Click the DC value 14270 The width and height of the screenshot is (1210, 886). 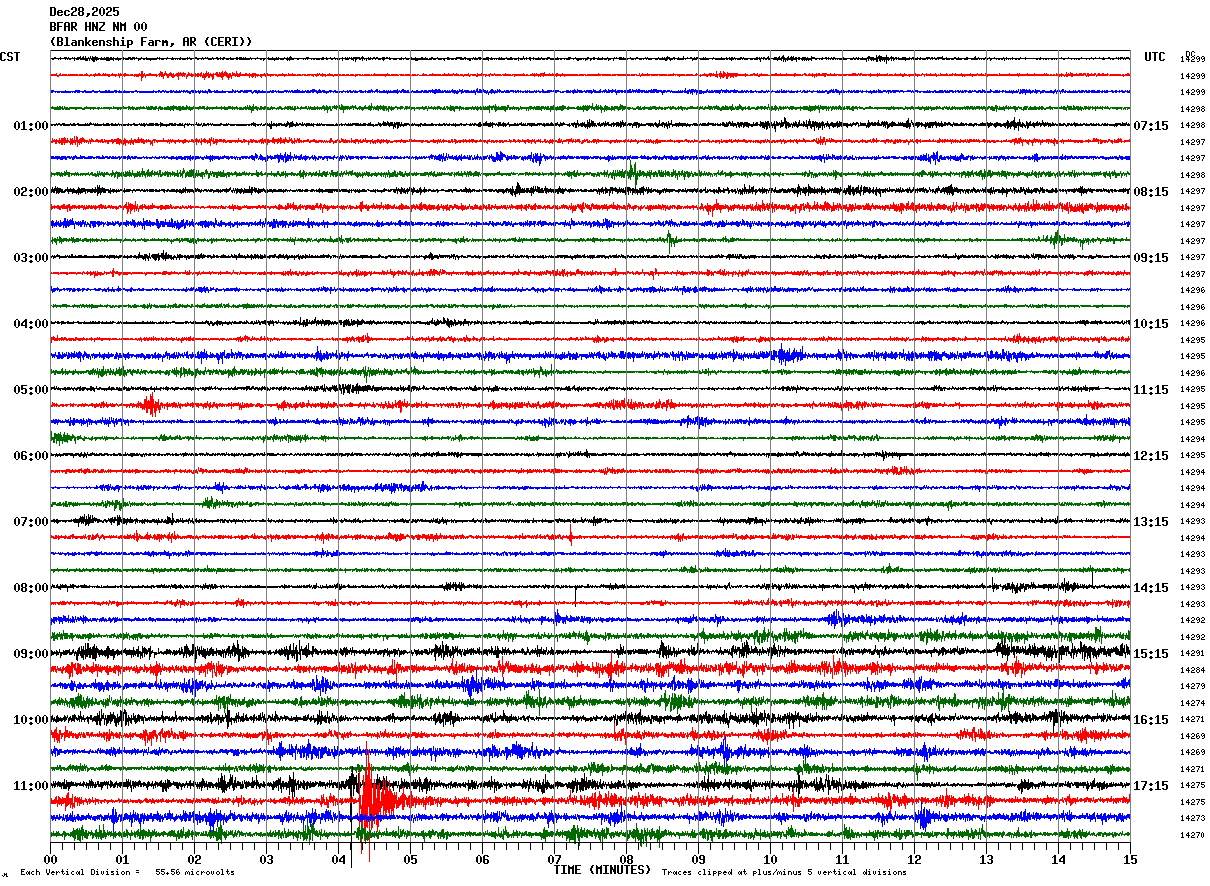[x=1192, y=835]
